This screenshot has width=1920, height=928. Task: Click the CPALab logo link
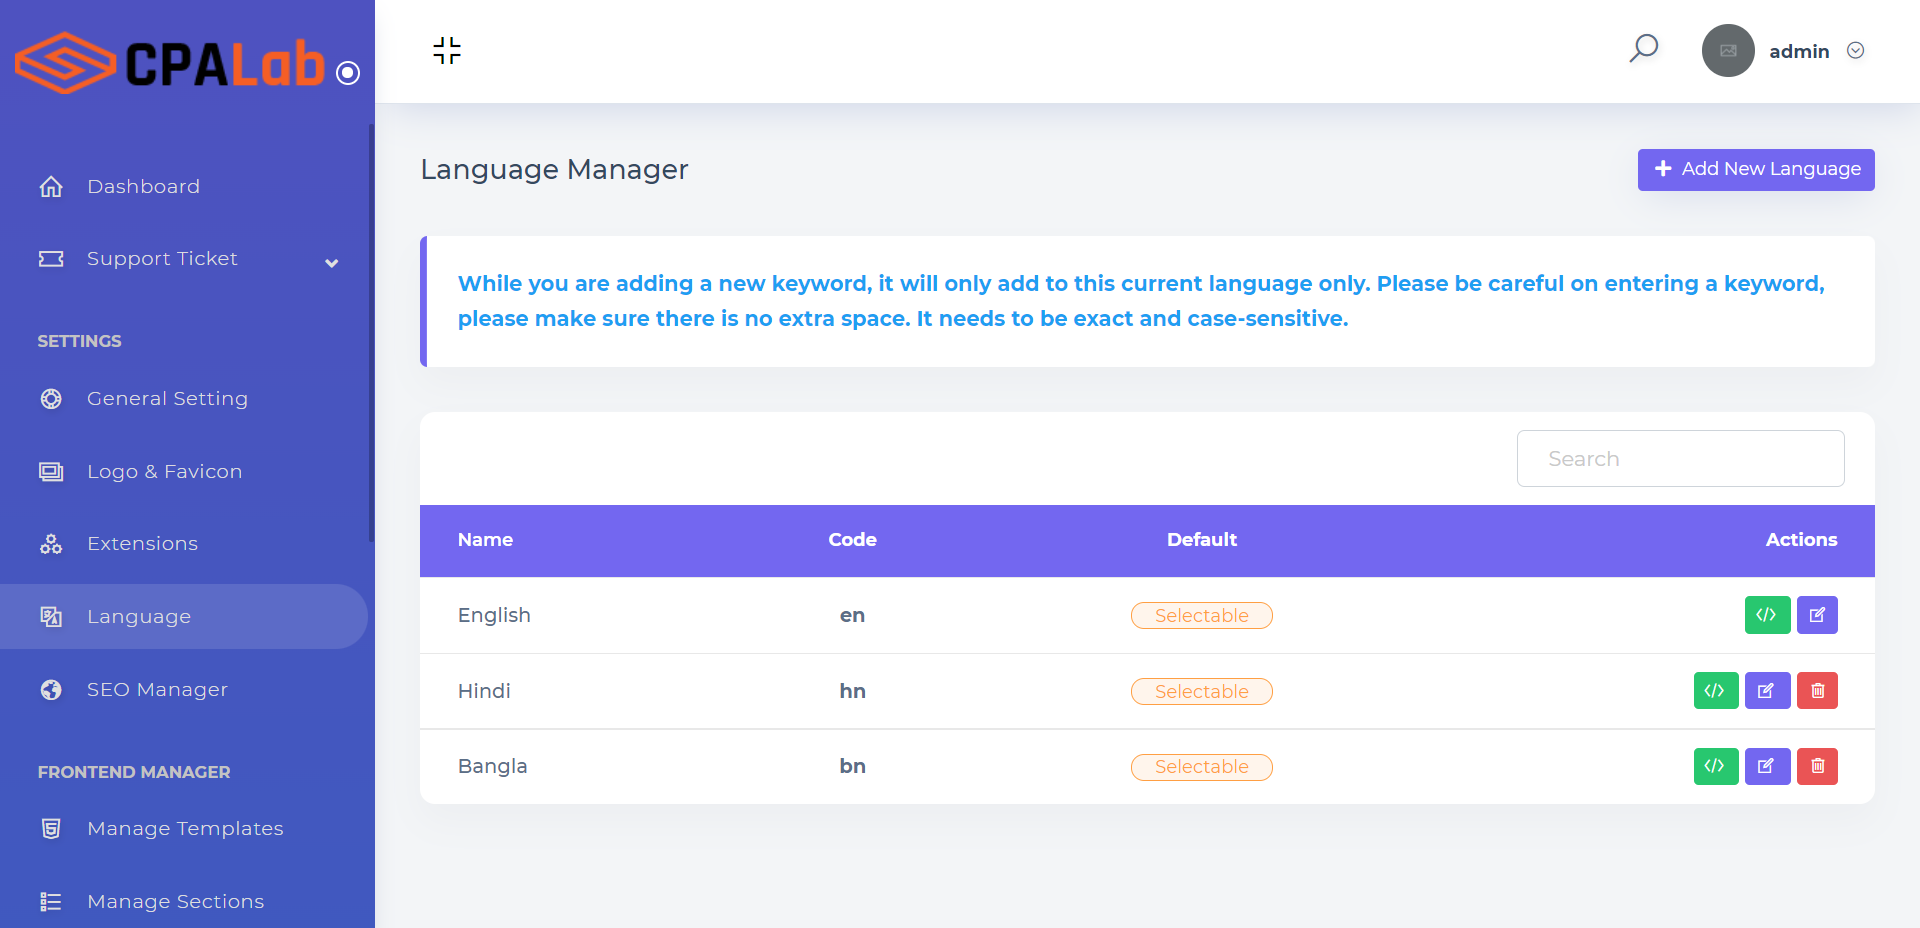pos(170,63)
